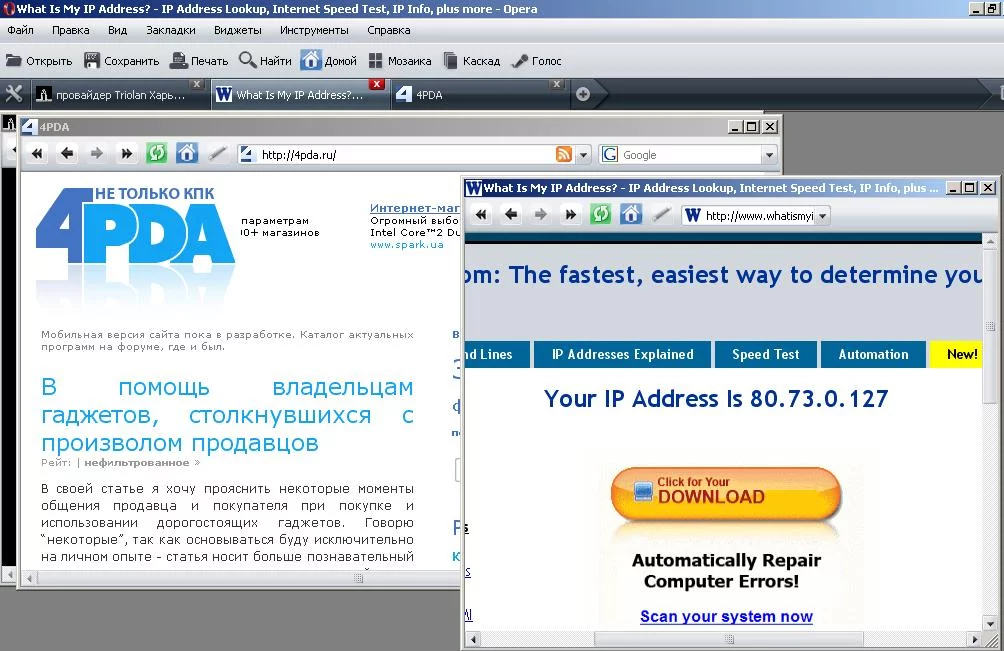Click the panel wrench icon in tab bar
Screen dimensions: 1004x651
(x=13, y=94)
